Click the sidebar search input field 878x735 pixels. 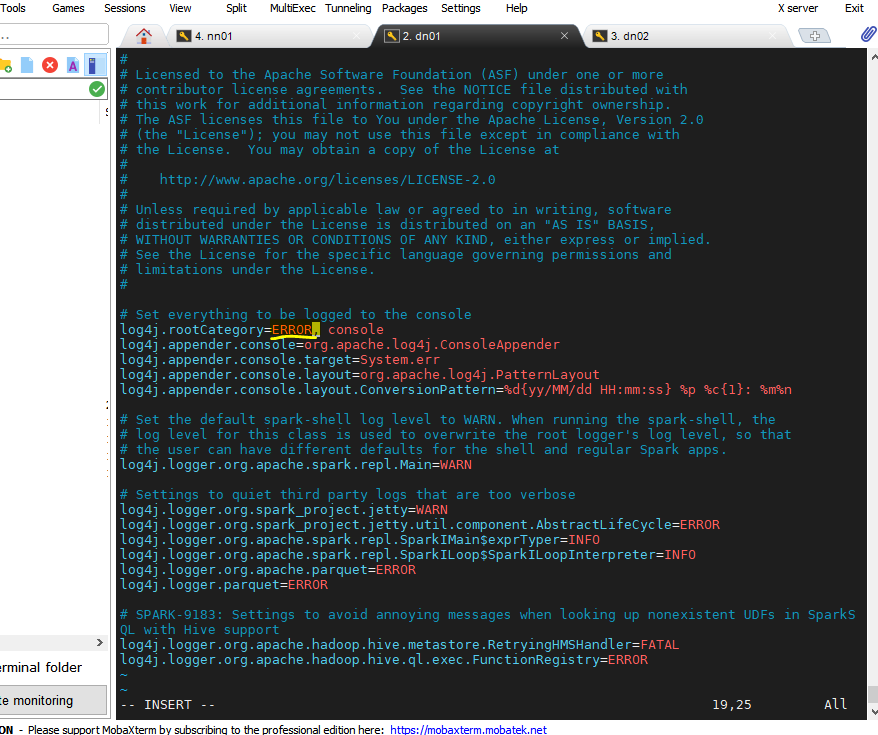point(54,34)
